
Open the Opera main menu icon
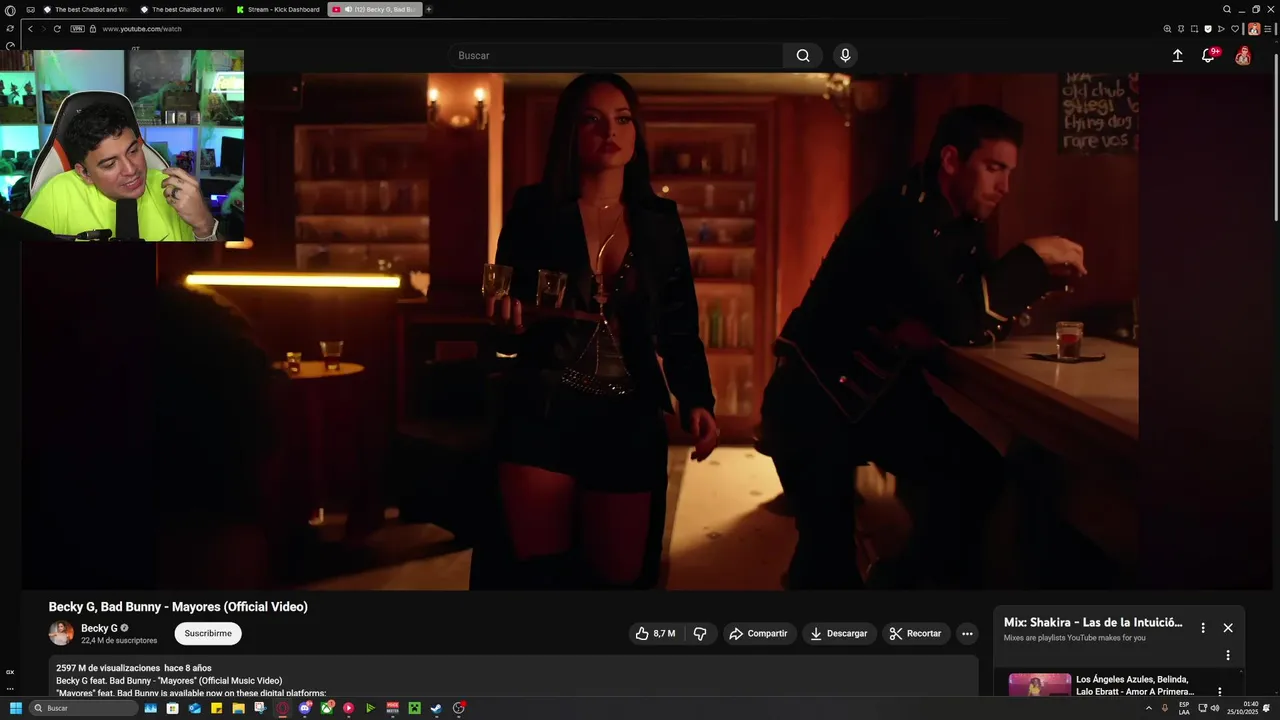pyautogui.click(x=10, y=10)
